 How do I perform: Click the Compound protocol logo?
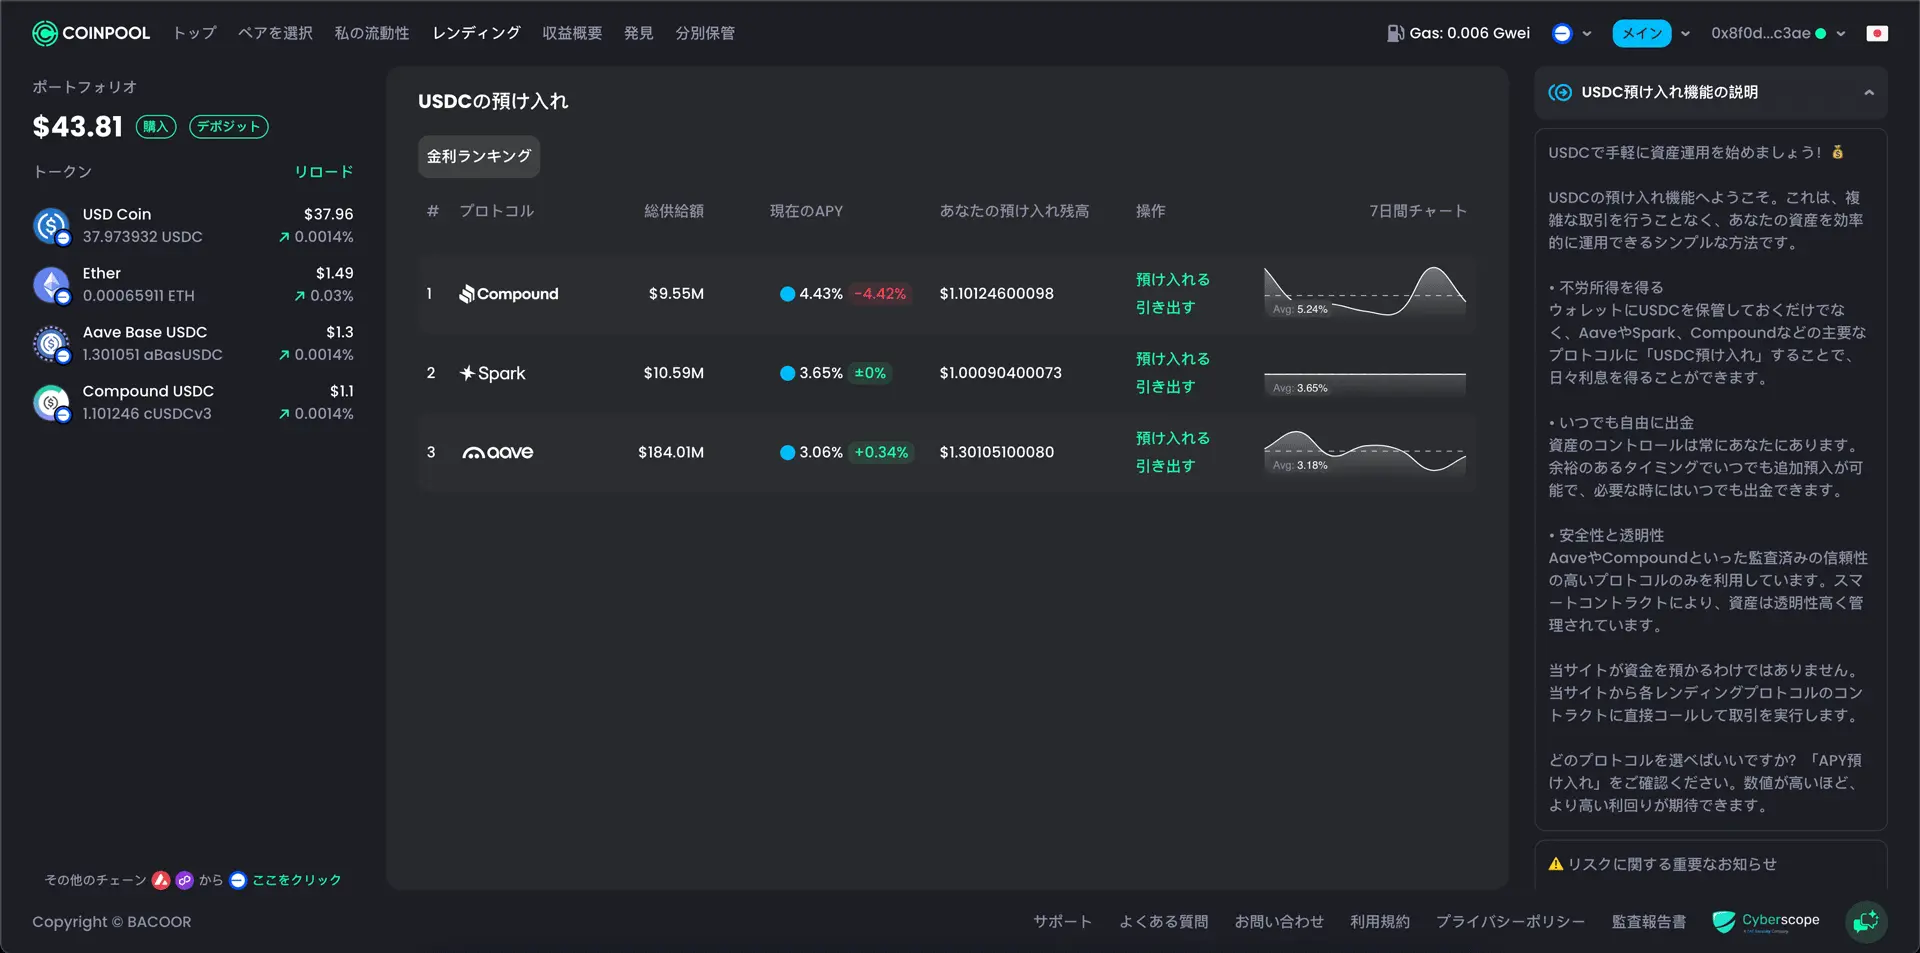(508, 294)
